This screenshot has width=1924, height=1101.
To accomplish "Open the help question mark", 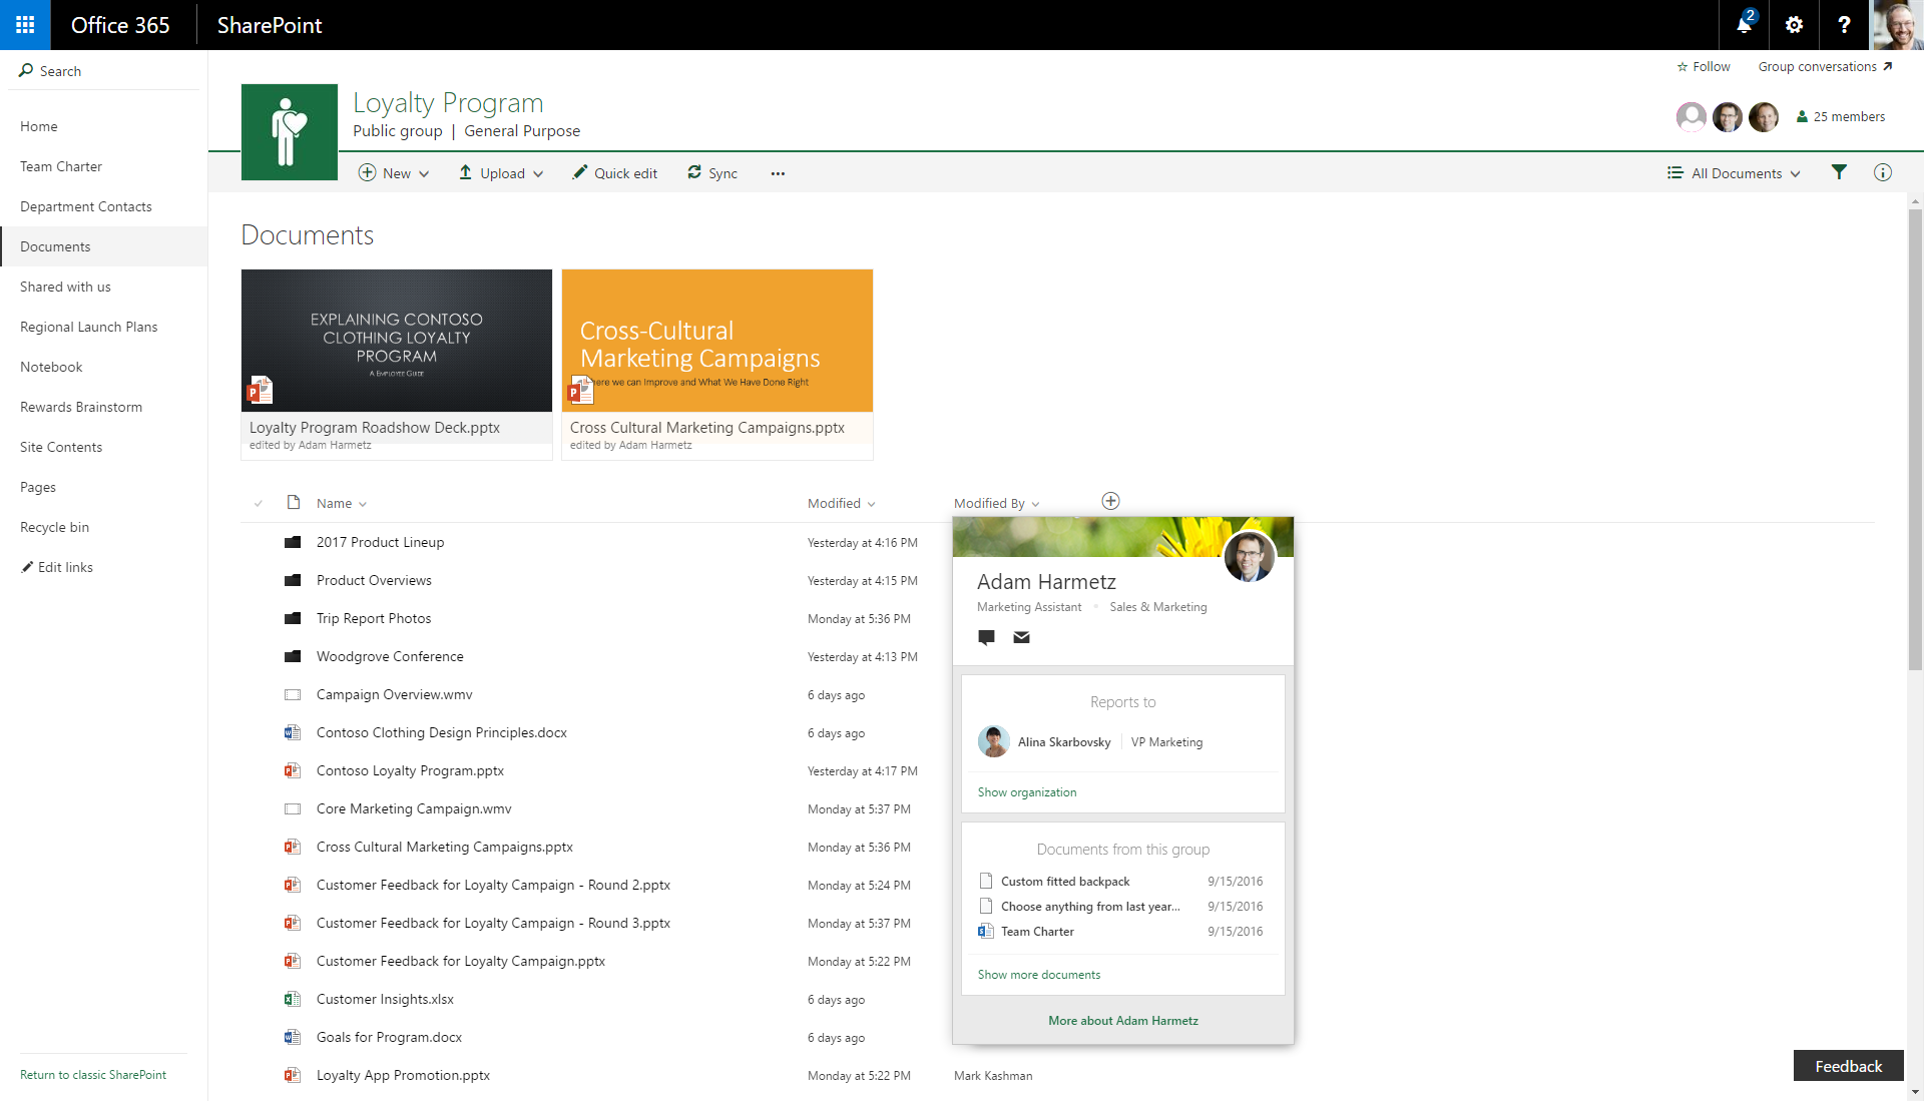I will 1844,25.
